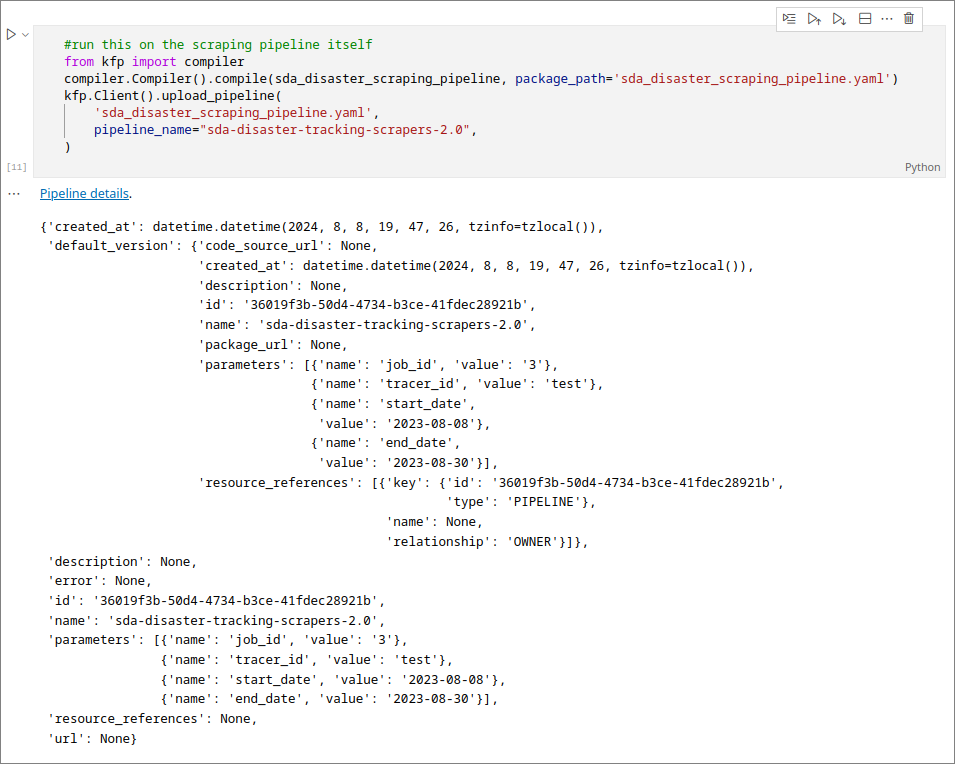This screenshot has height=764, width=955.
Task: Click the 'error': None line
Action: (100, 581)
